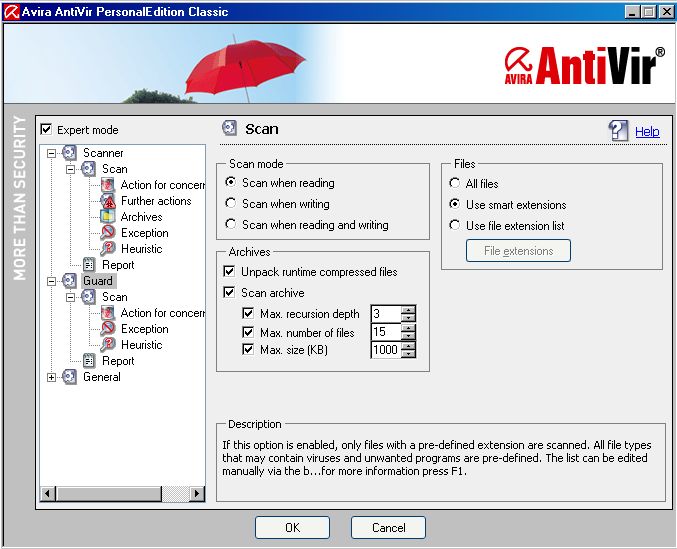Select Scan when reading and writing
Viewport: 677px width, 549px height.
231,224
